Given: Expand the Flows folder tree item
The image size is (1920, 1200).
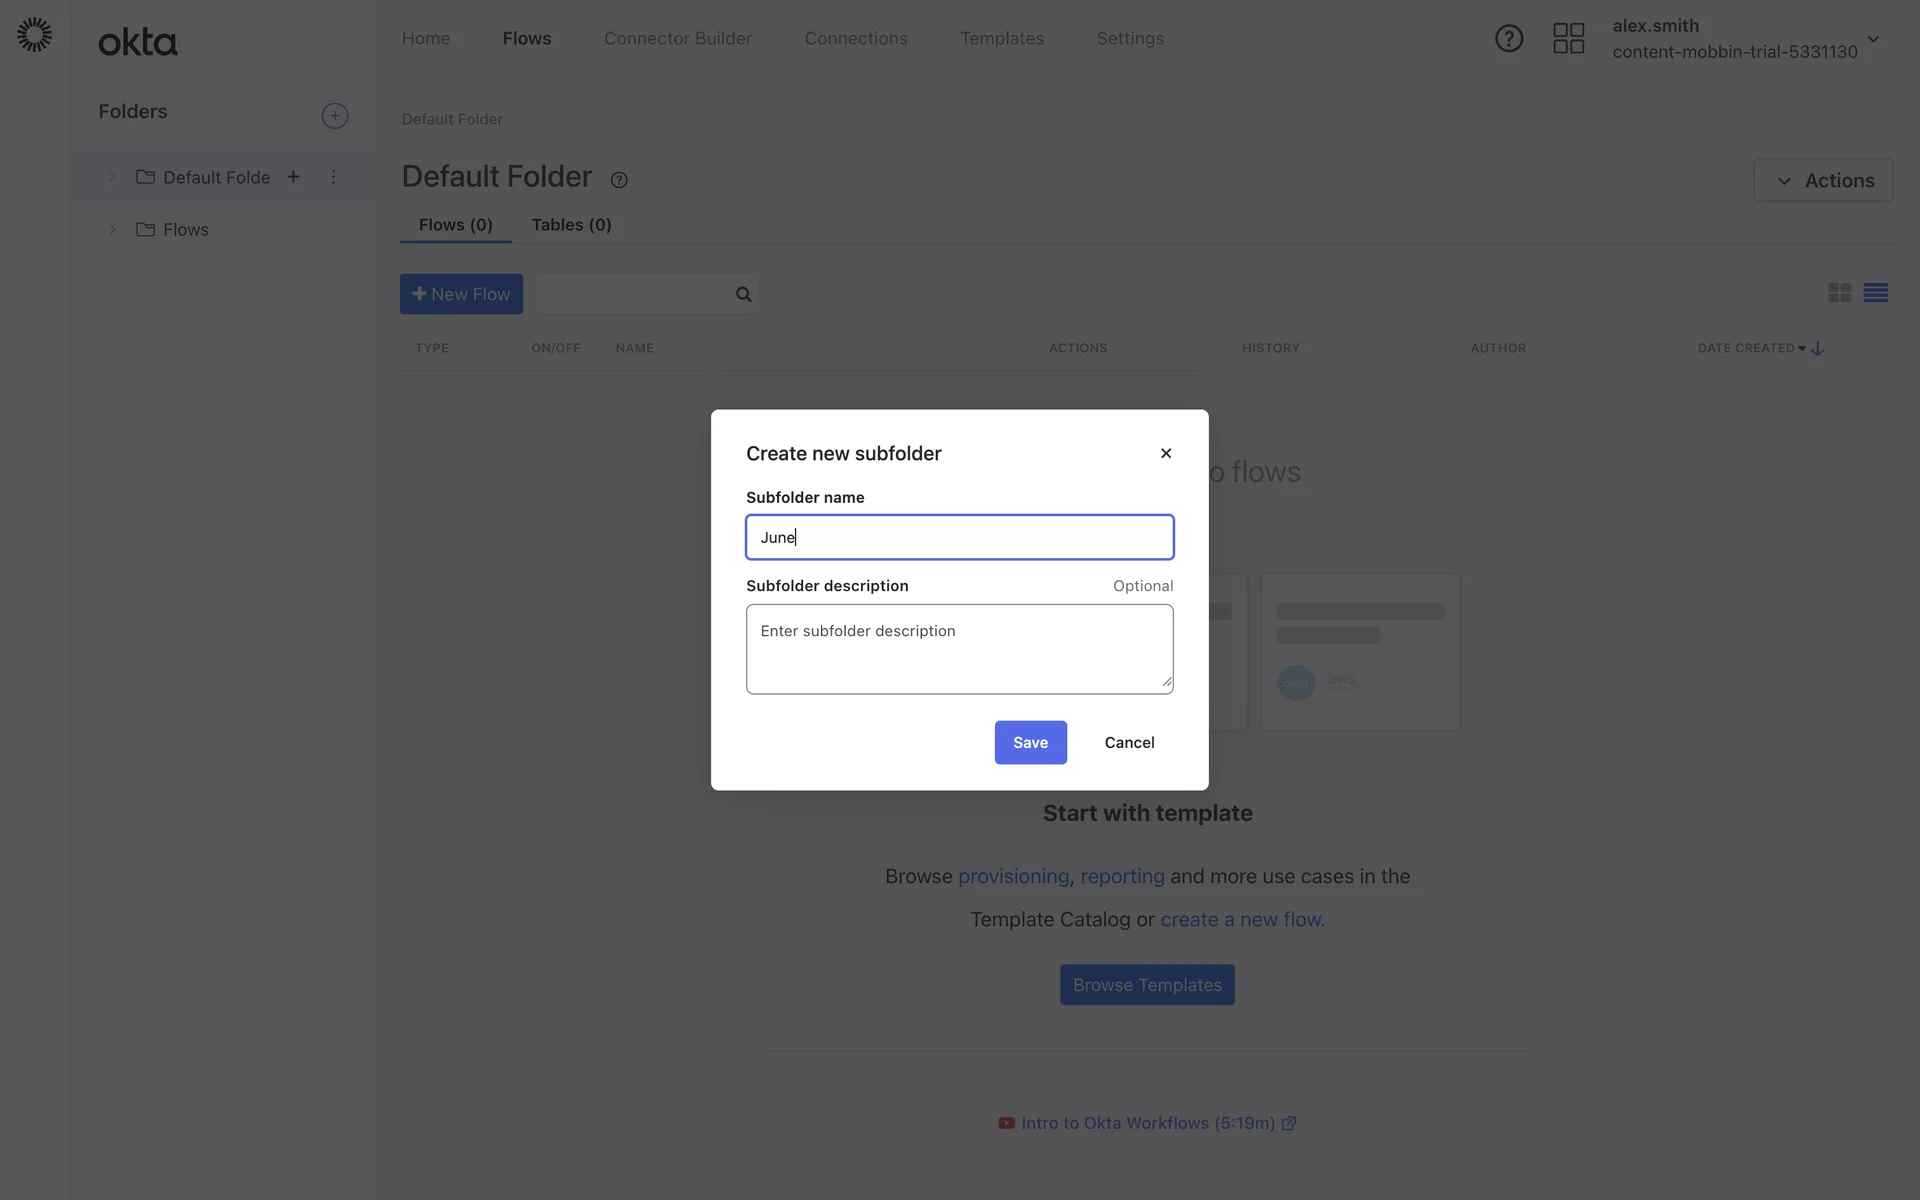Looking at the screenshot, I should click(112, 229).
